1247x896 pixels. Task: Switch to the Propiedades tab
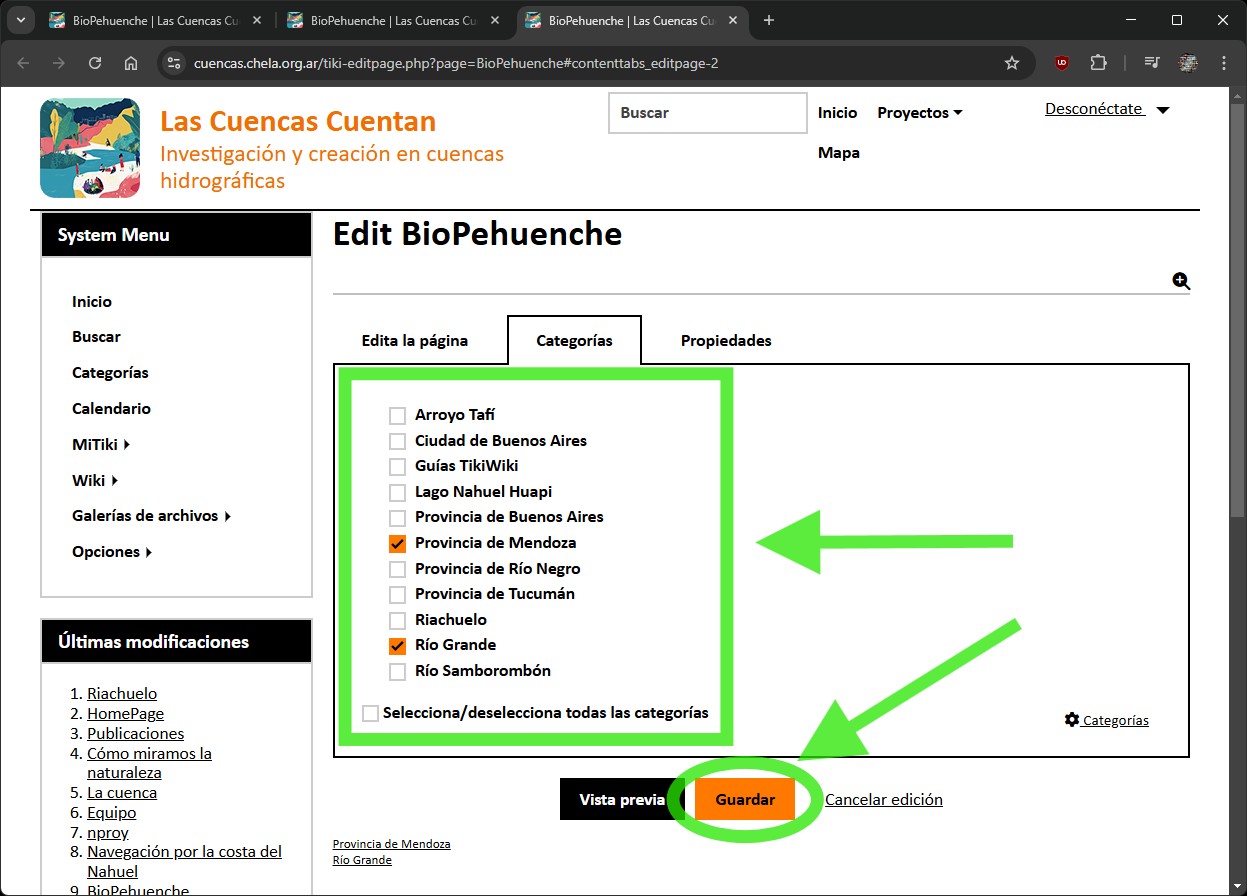coord(726,341)
